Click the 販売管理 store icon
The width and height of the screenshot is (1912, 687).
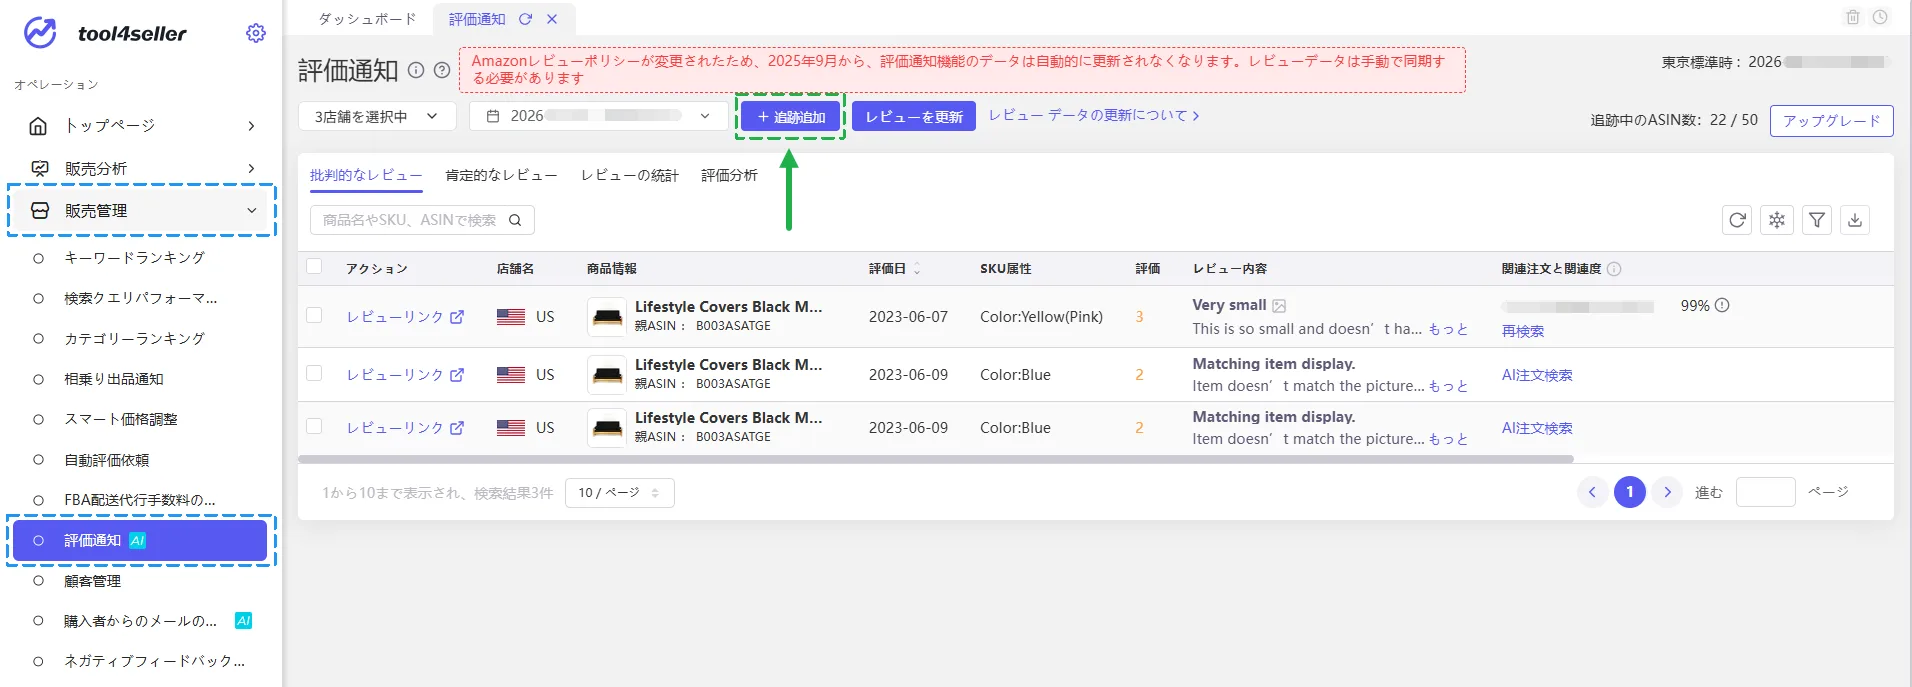[40, 211]
